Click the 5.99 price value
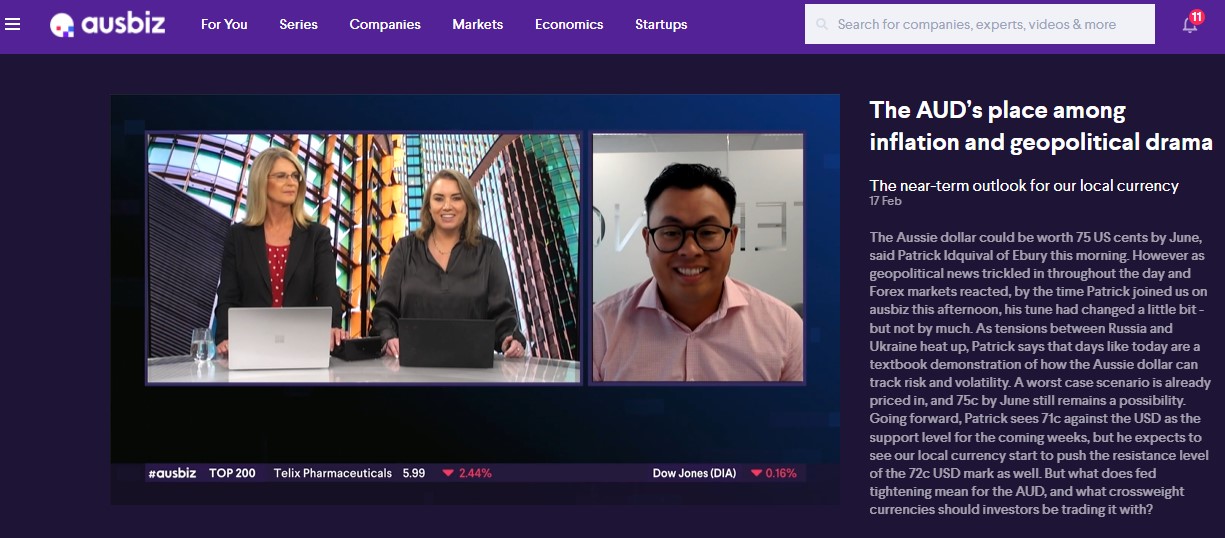 pos(414,473)
